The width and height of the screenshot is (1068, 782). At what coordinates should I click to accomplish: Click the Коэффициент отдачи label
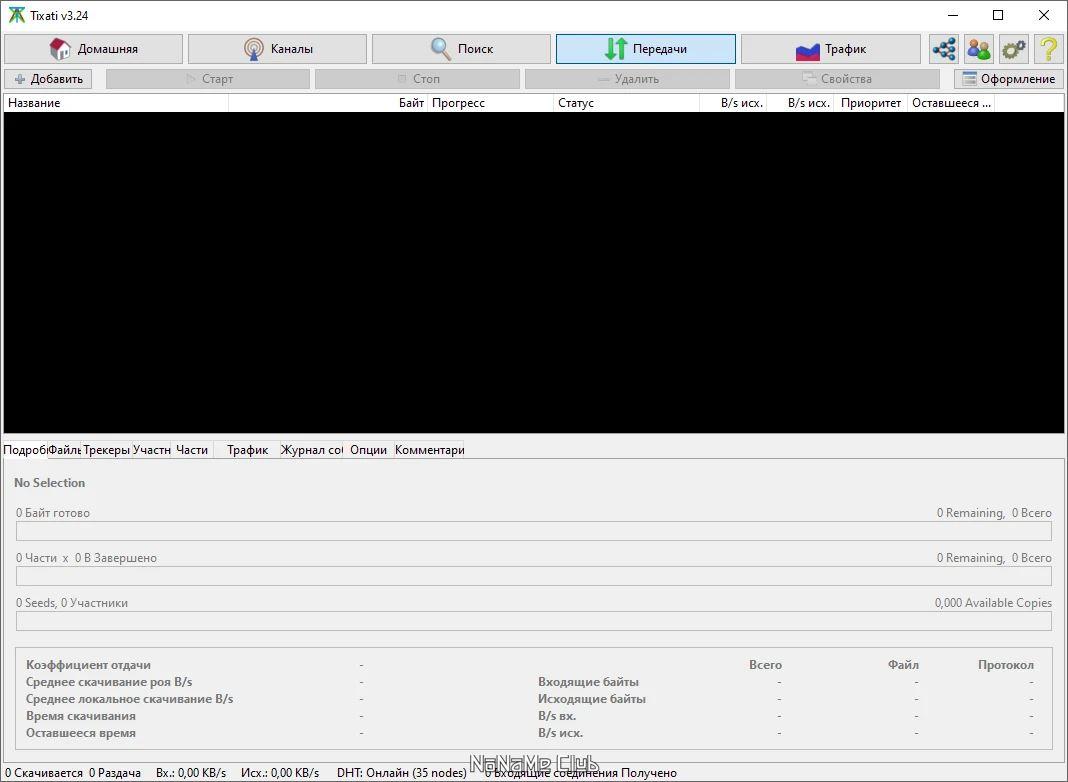pyautogui.click(x=89, y=665)
